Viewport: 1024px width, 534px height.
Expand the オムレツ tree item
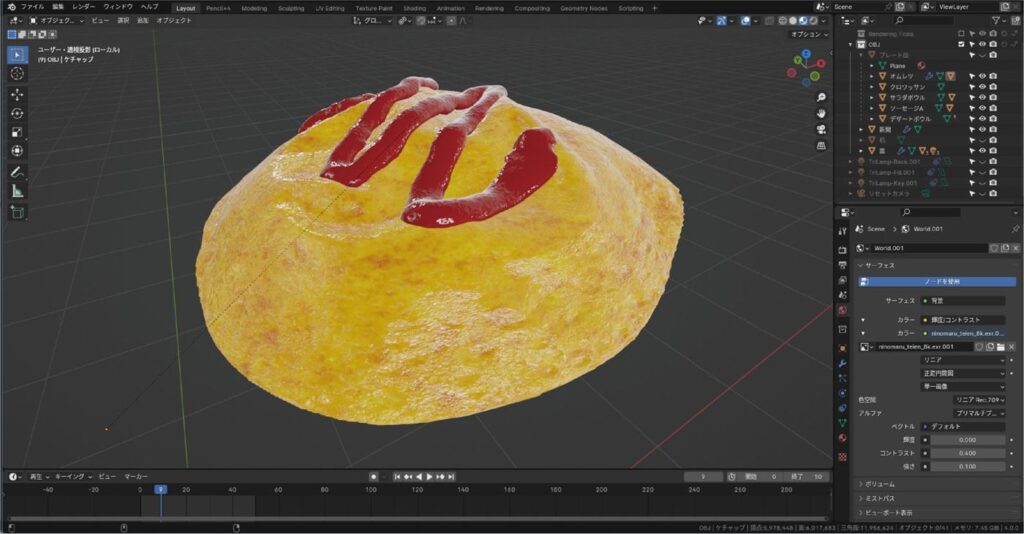[872, 76]
